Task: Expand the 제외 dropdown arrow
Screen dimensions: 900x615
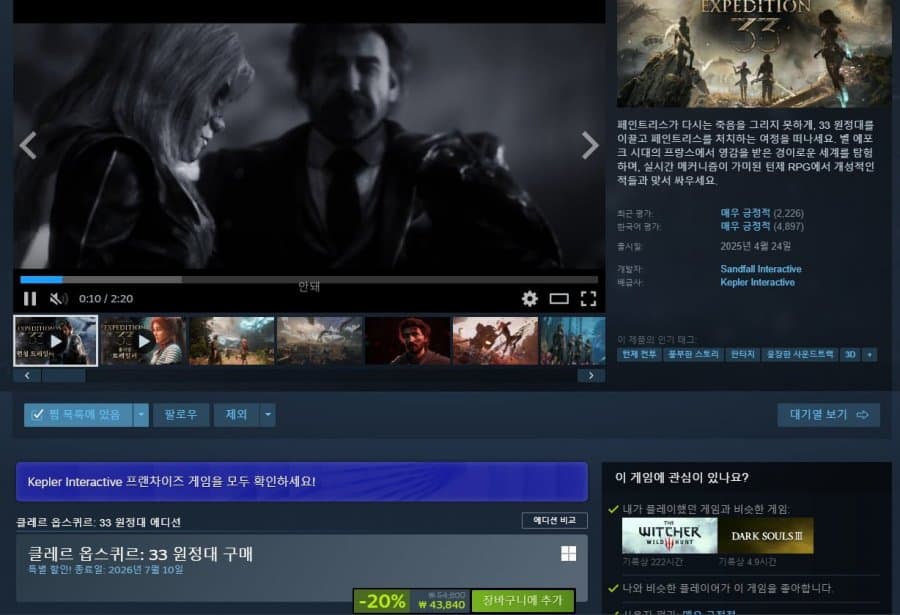Action: pyautogui.click(x=268, y=415)
